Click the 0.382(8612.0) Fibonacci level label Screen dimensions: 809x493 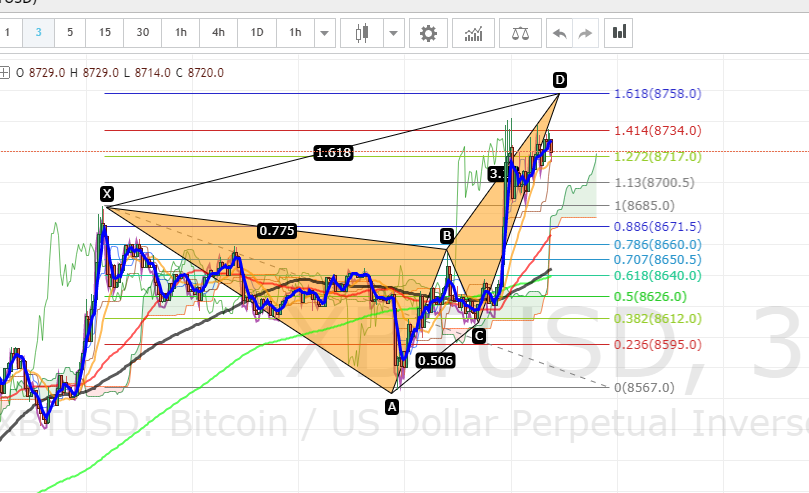658,319
